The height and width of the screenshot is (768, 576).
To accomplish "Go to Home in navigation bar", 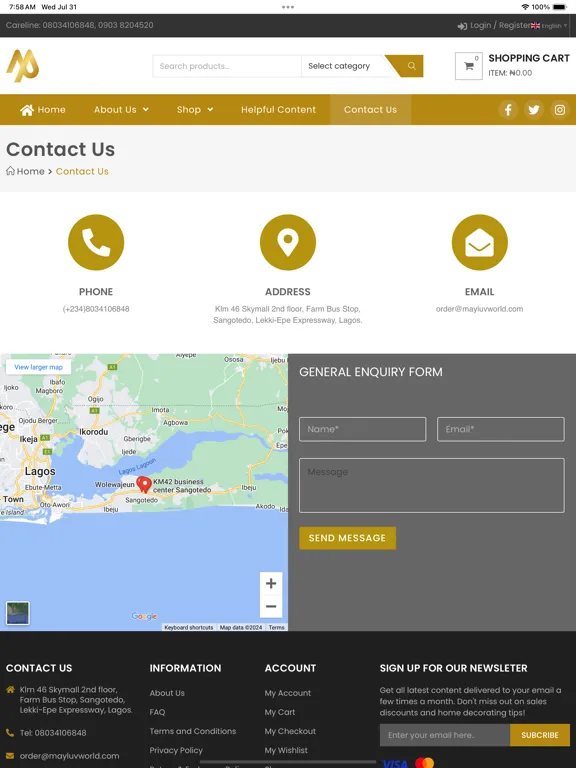I will [x=43, y=110].
